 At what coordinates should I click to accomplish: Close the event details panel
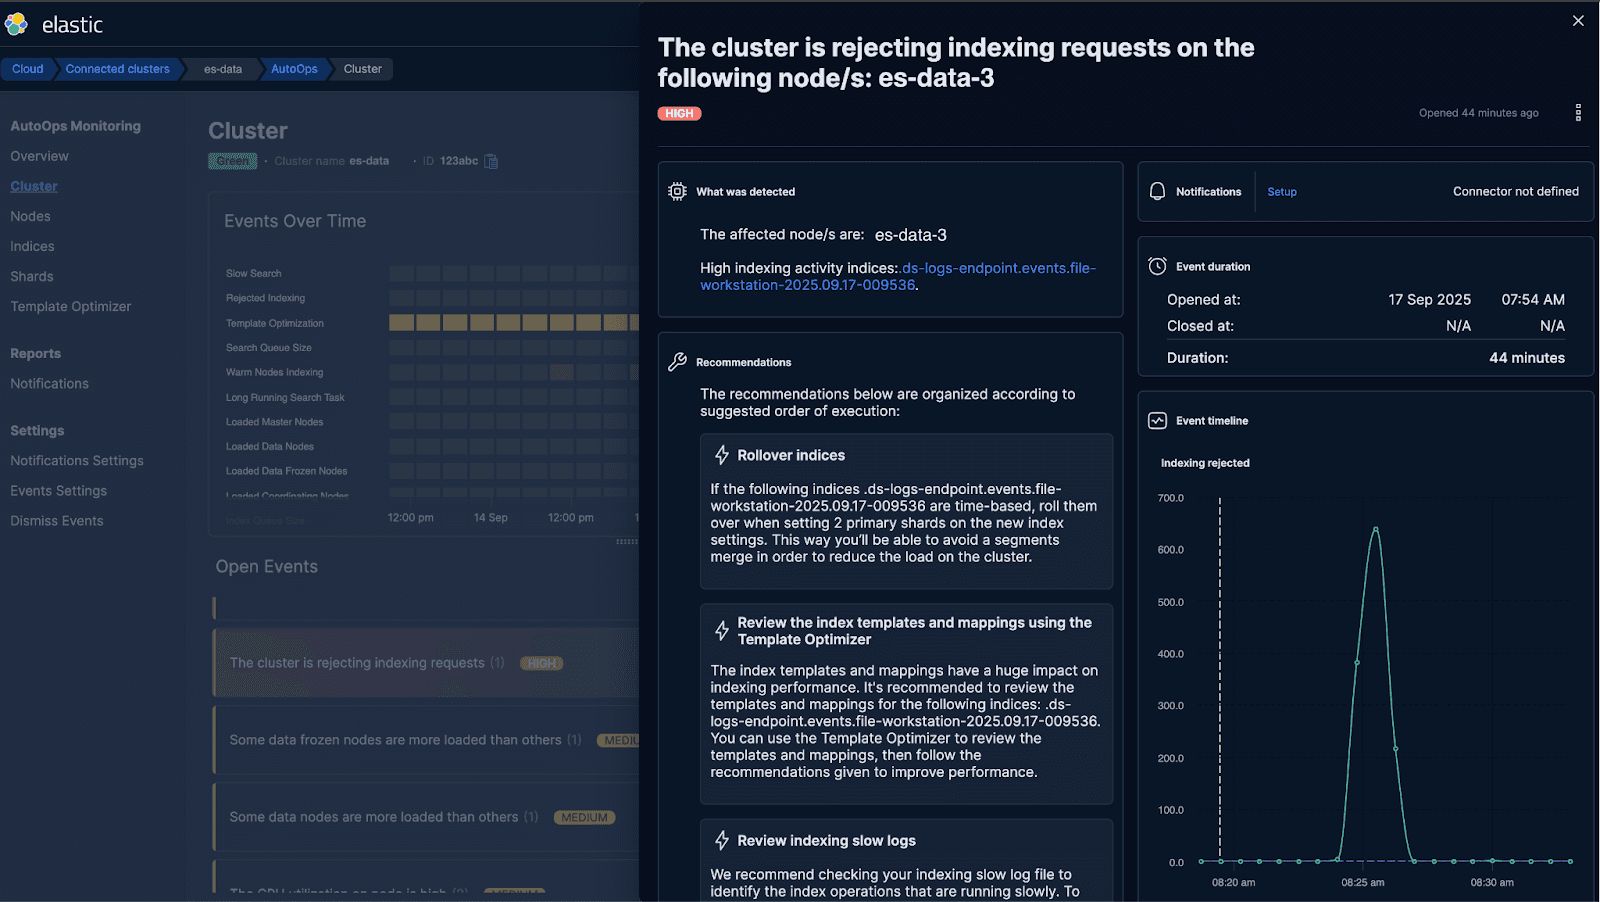[x=1578, y=21]
